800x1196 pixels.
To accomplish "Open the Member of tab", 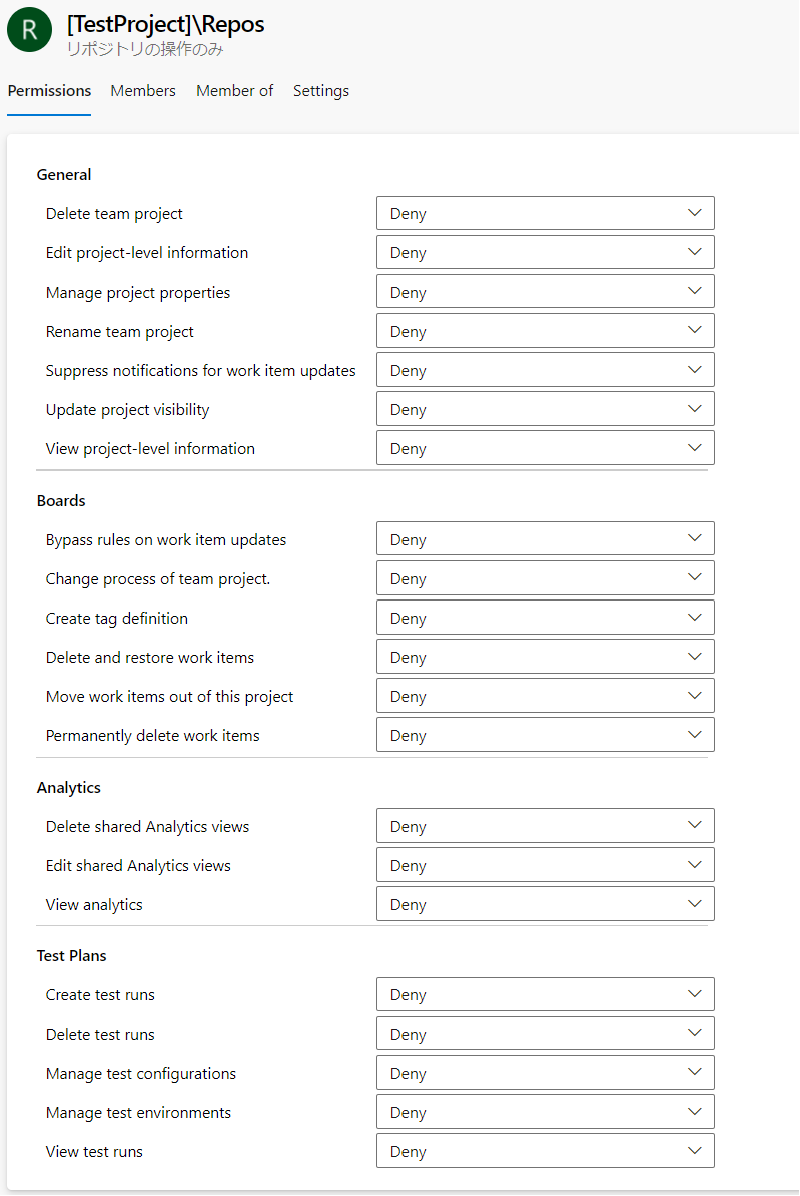I will click(234, 91).
